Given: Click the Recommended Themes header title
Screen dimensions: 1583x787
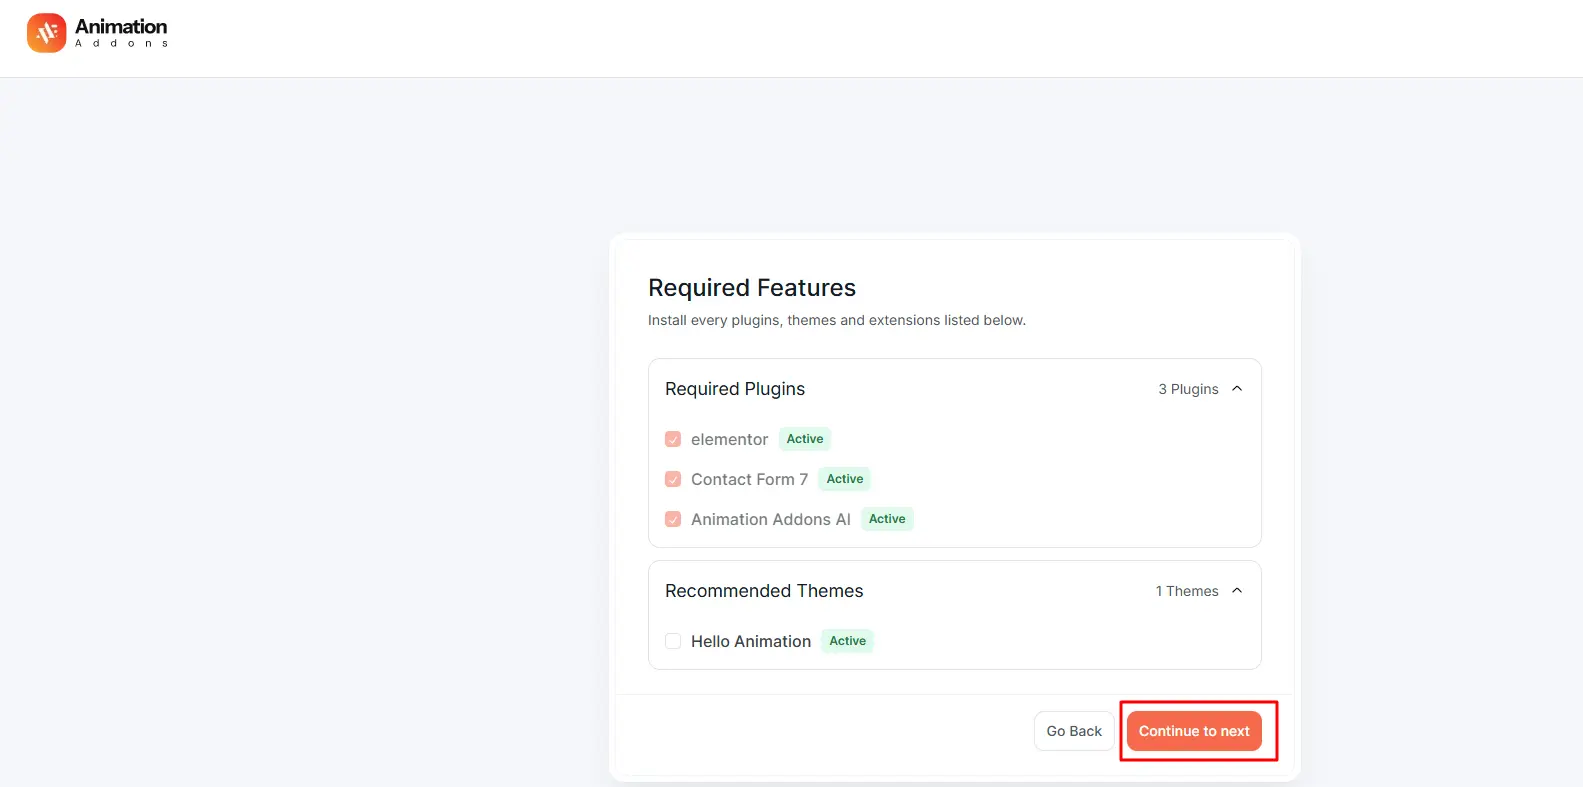Looking at the screenshot, I should 764,591.
